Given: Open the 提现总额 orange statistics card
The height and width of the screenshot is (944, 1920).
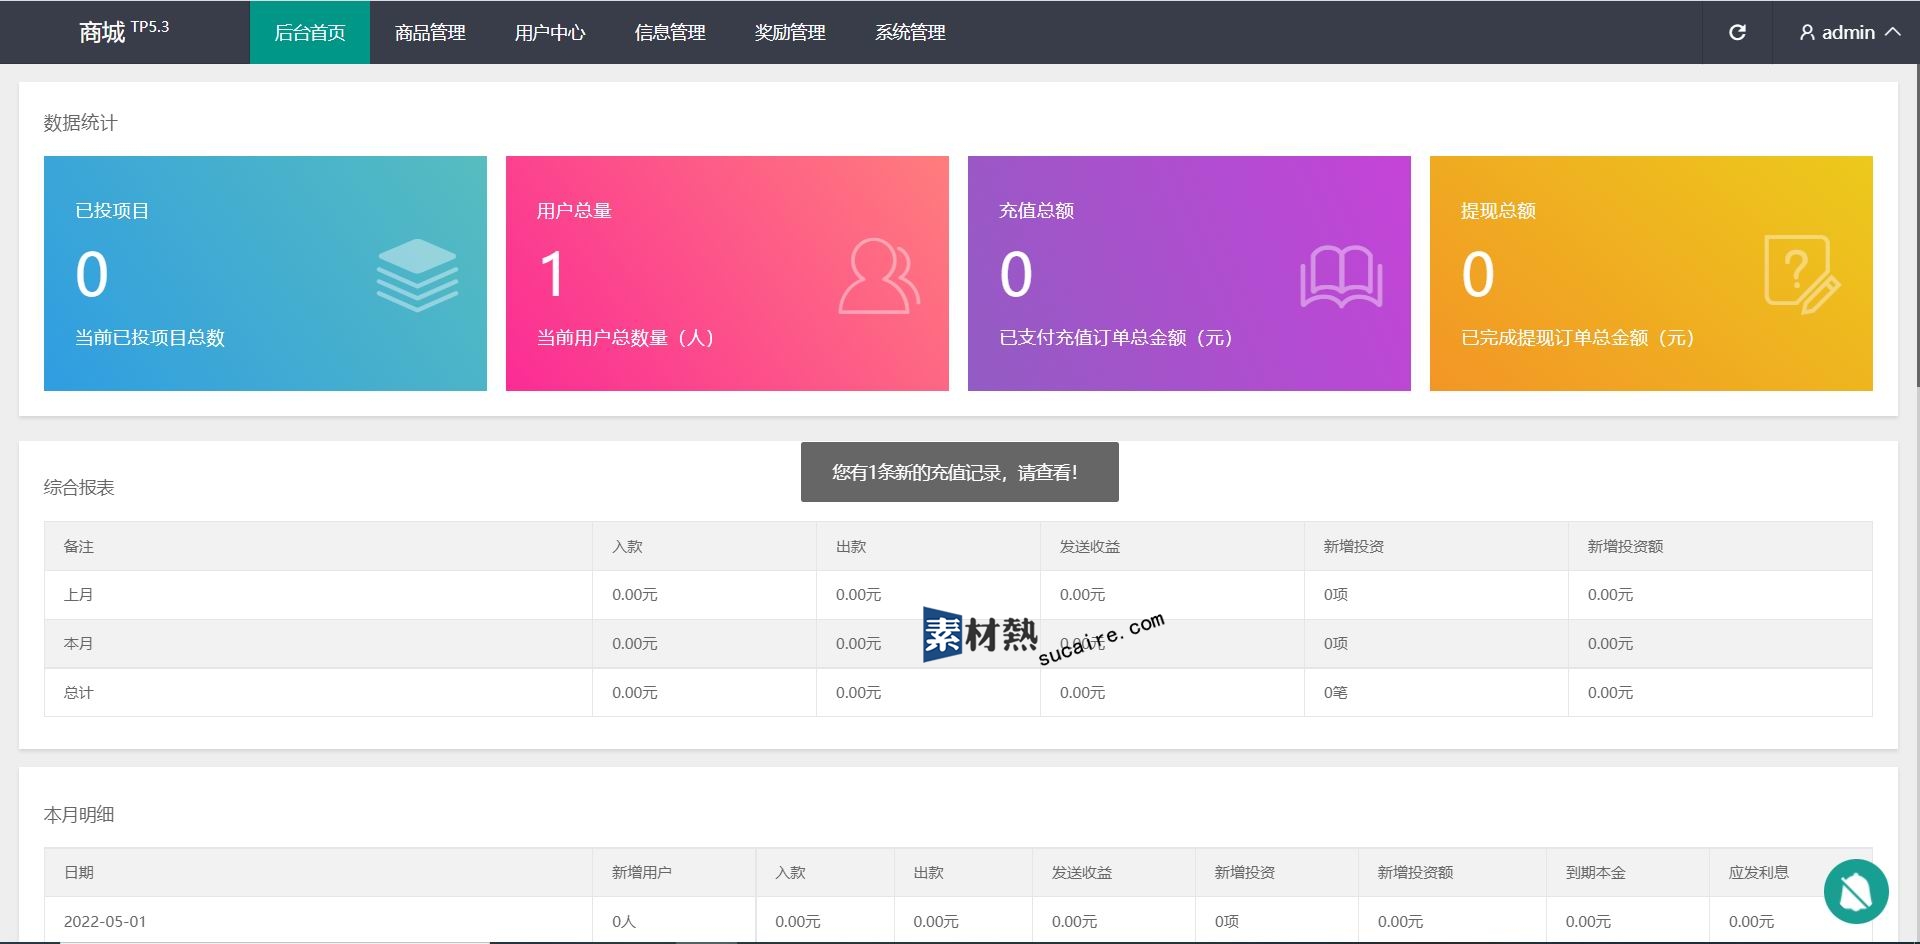Looking at the screenshot, I should (x=1650, y=273).
